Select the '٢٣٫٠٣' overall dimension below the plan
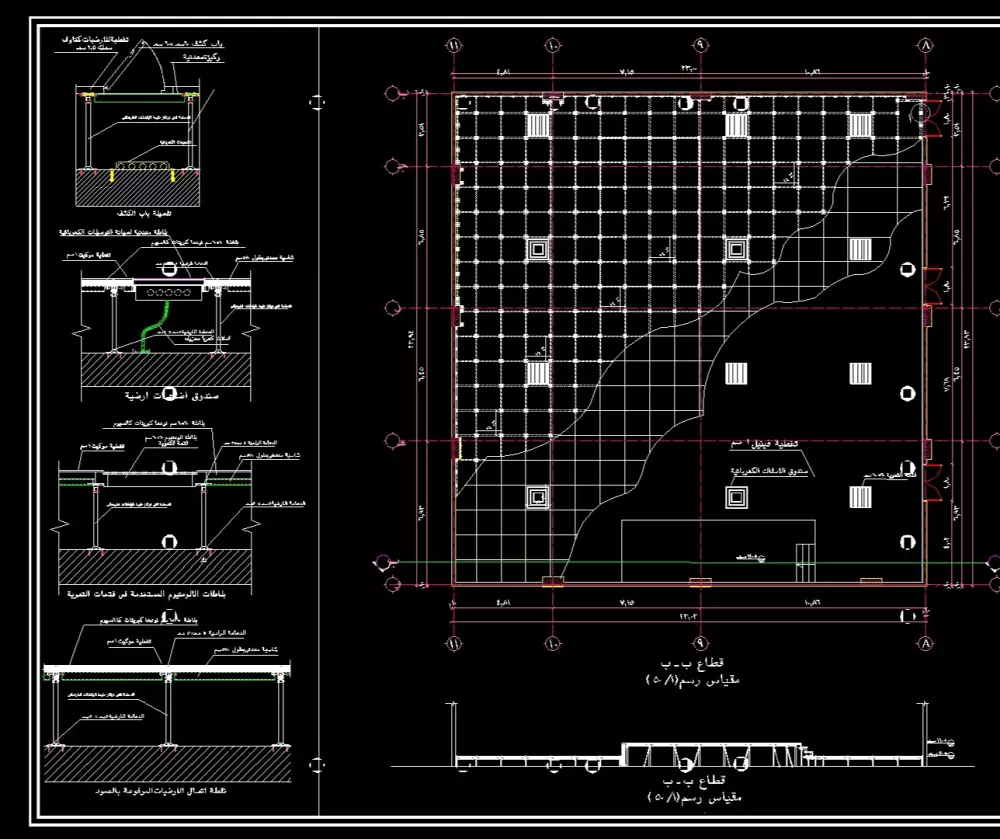This screenshot has width=1000, height=839. pos(691,617)
